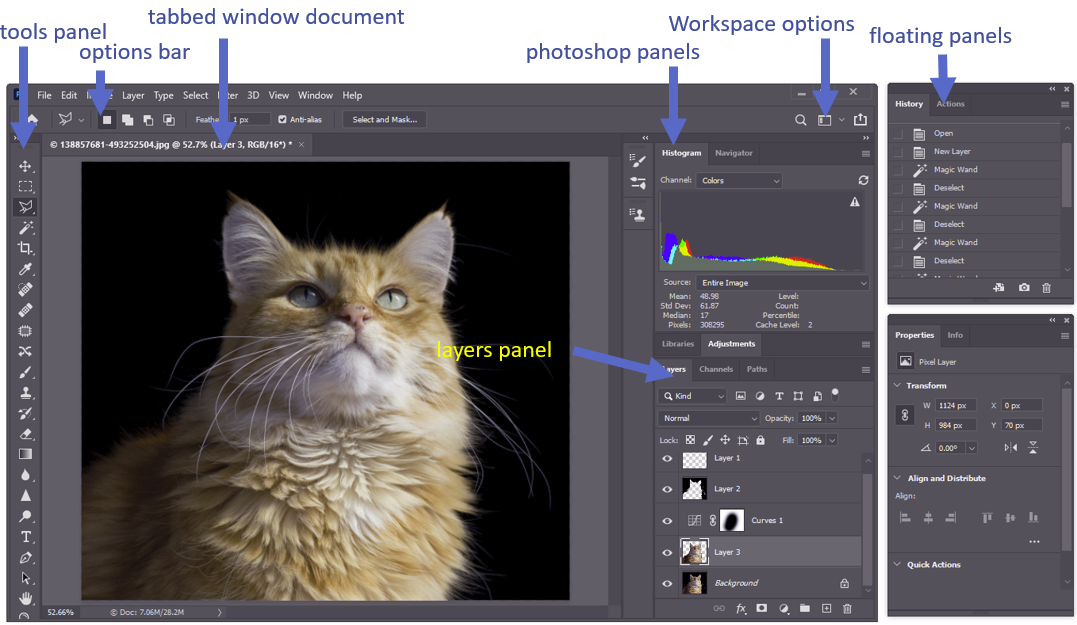Viewport: 1077px width, 625px height.
Task: Select the Move tool
Action: (25, 164)
